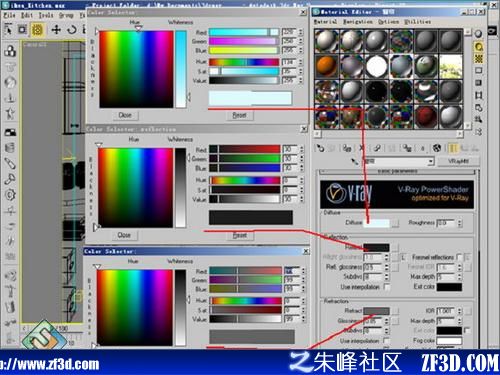Click the Select by Material icon
This screenshot has width=500, height=375.
479,119
